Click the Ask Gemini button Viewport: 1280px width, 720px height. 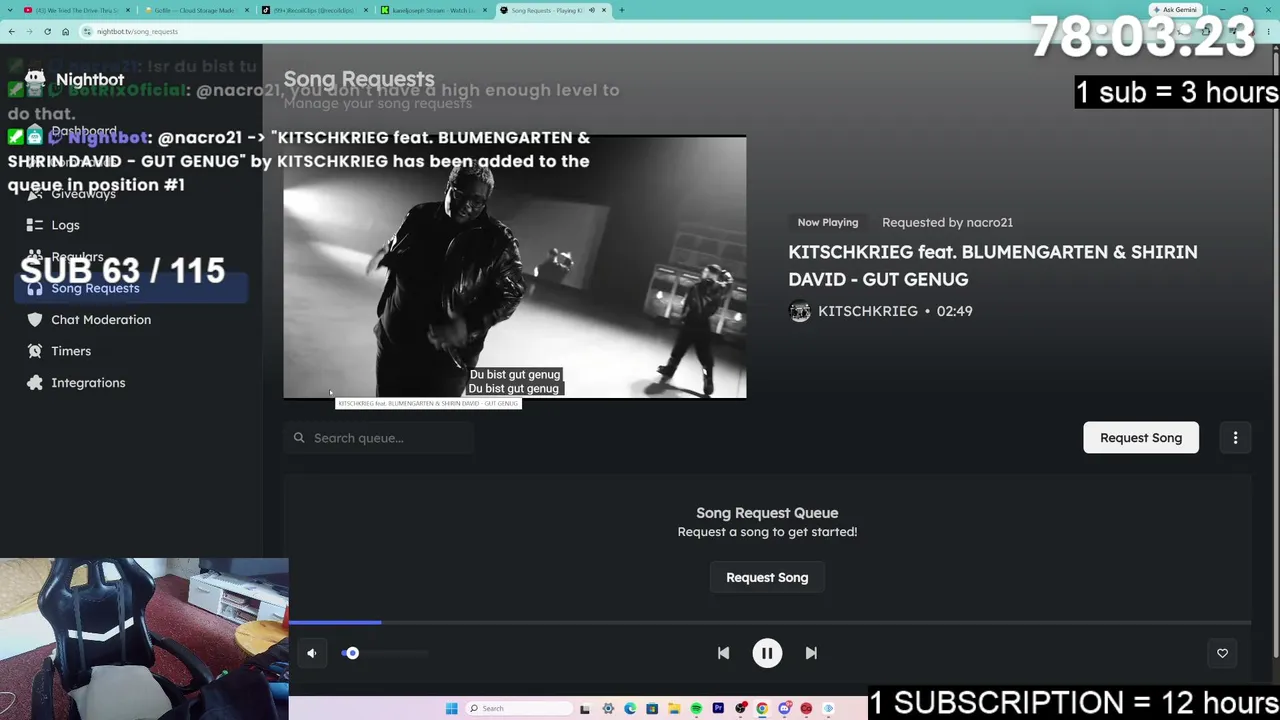click(1175, 10)
